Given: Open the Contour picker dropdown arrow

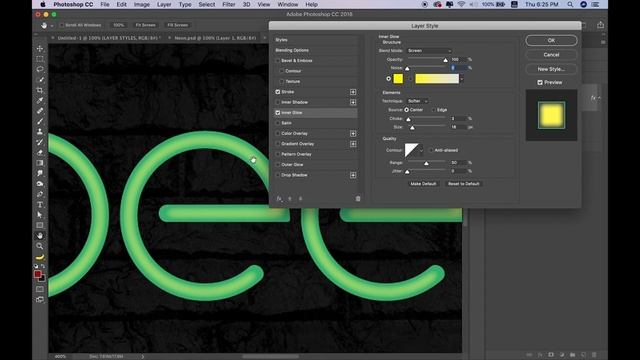Looking at the screenshot, I should (x=421, y=150).
